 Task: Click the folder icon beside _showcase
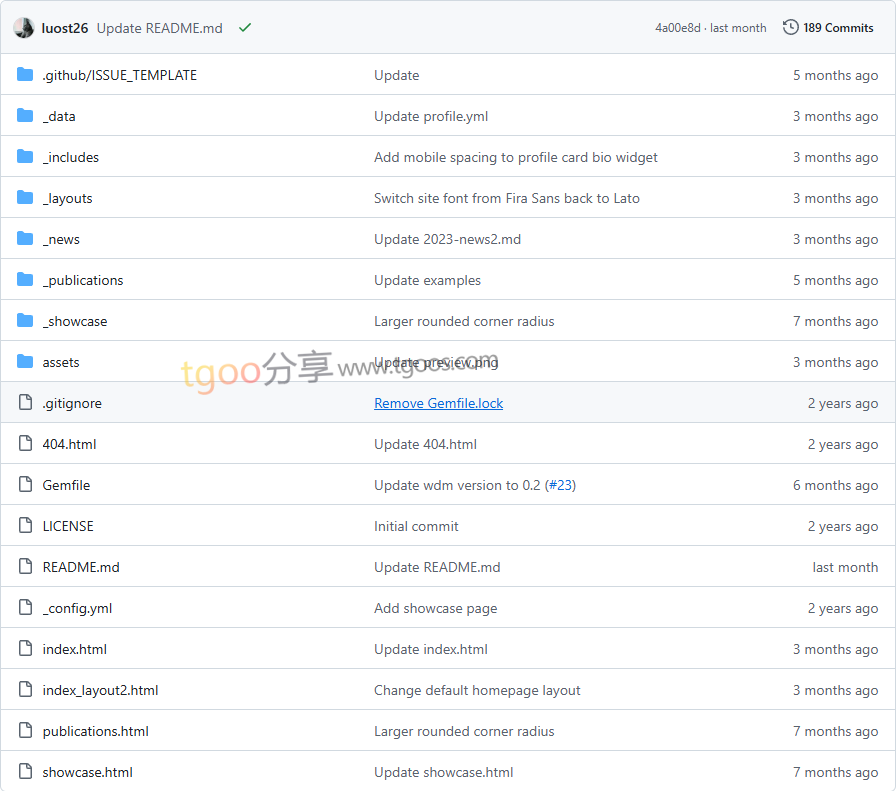(x=25, y=321)
